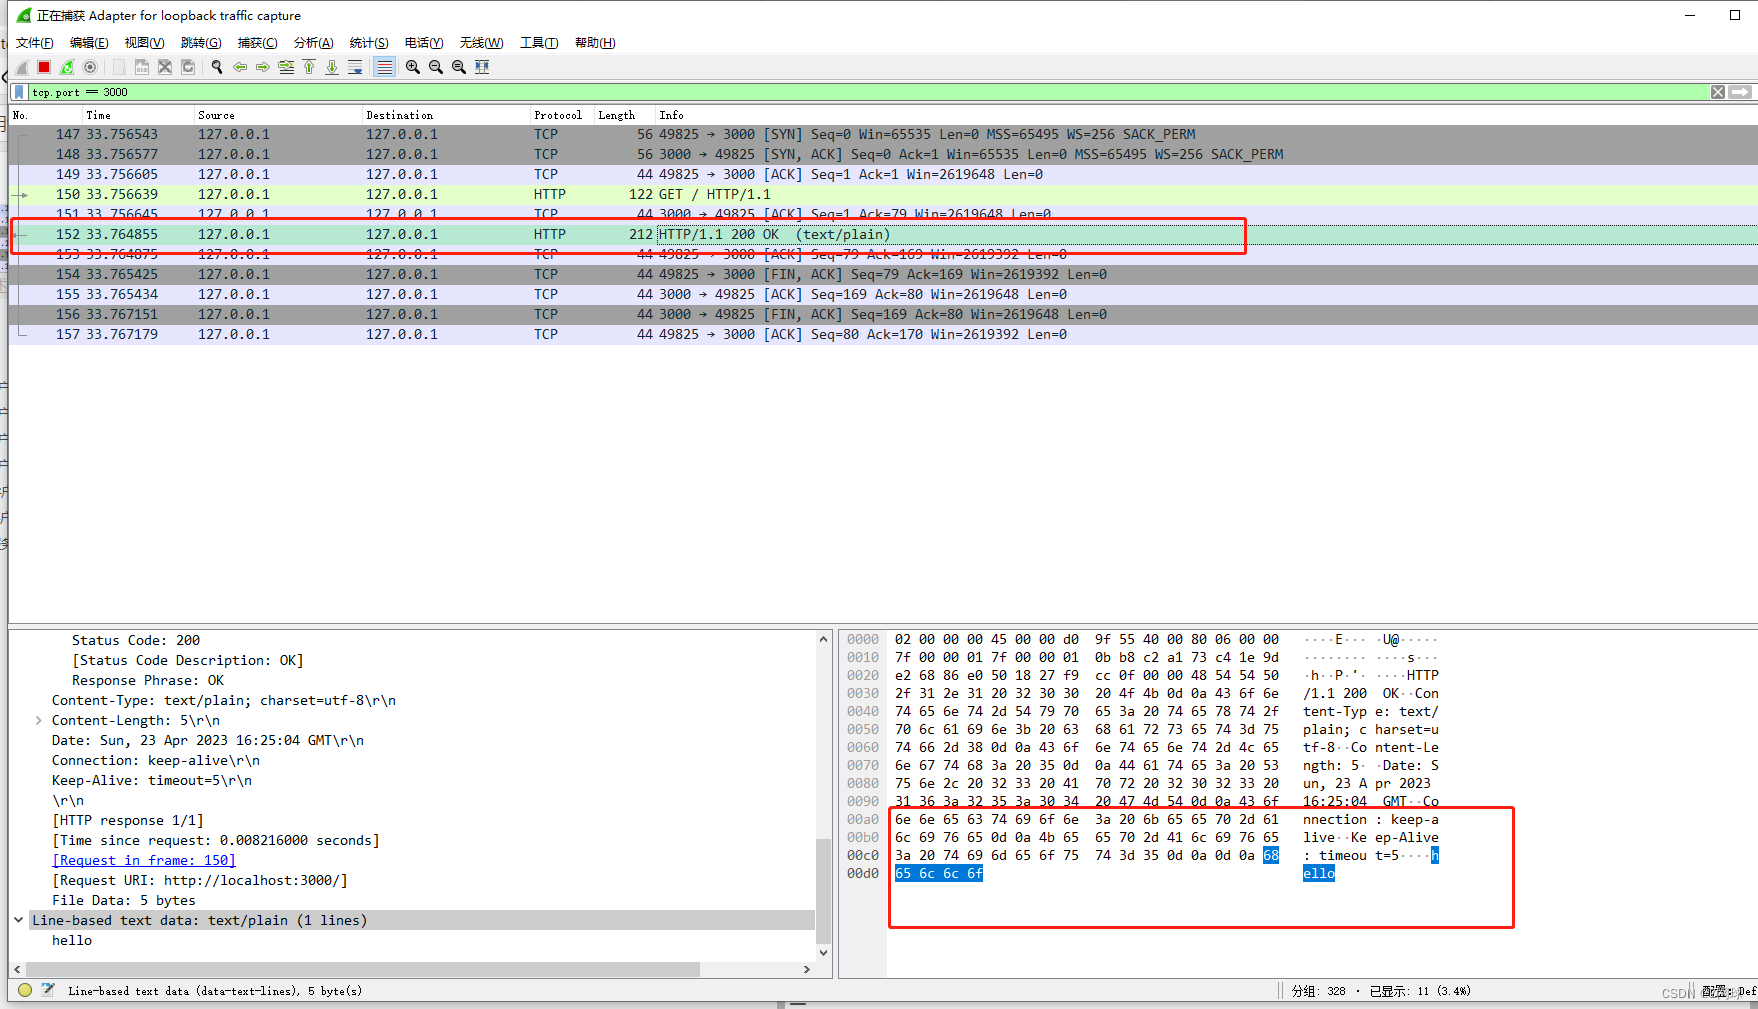Click details pane horizontal scrollbar right arrow
The image size is (1758, 1009).
tap(807, 969)
